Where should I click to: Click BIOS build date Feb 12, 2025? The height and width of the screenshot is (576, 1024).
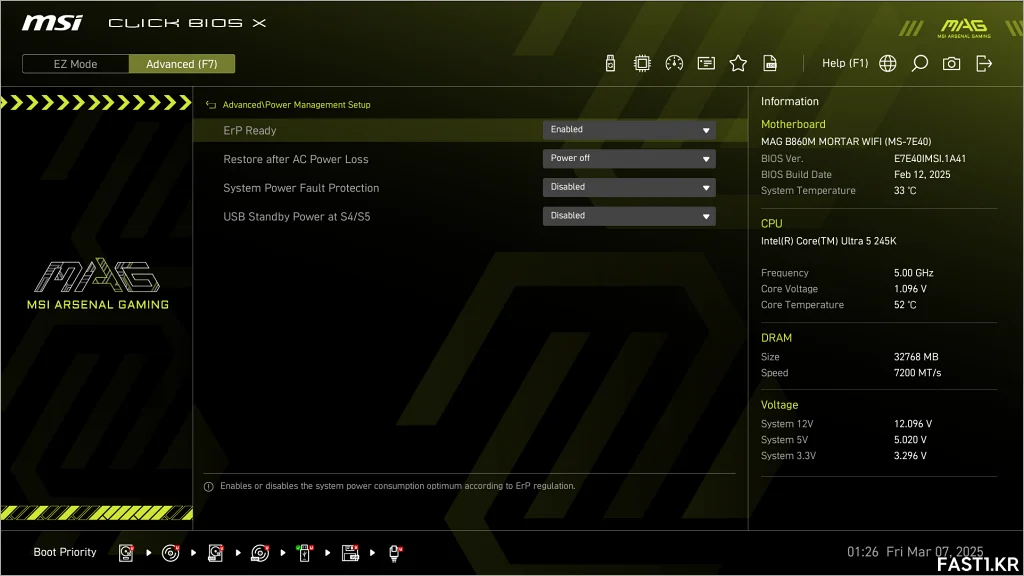(x=922, y=175)
